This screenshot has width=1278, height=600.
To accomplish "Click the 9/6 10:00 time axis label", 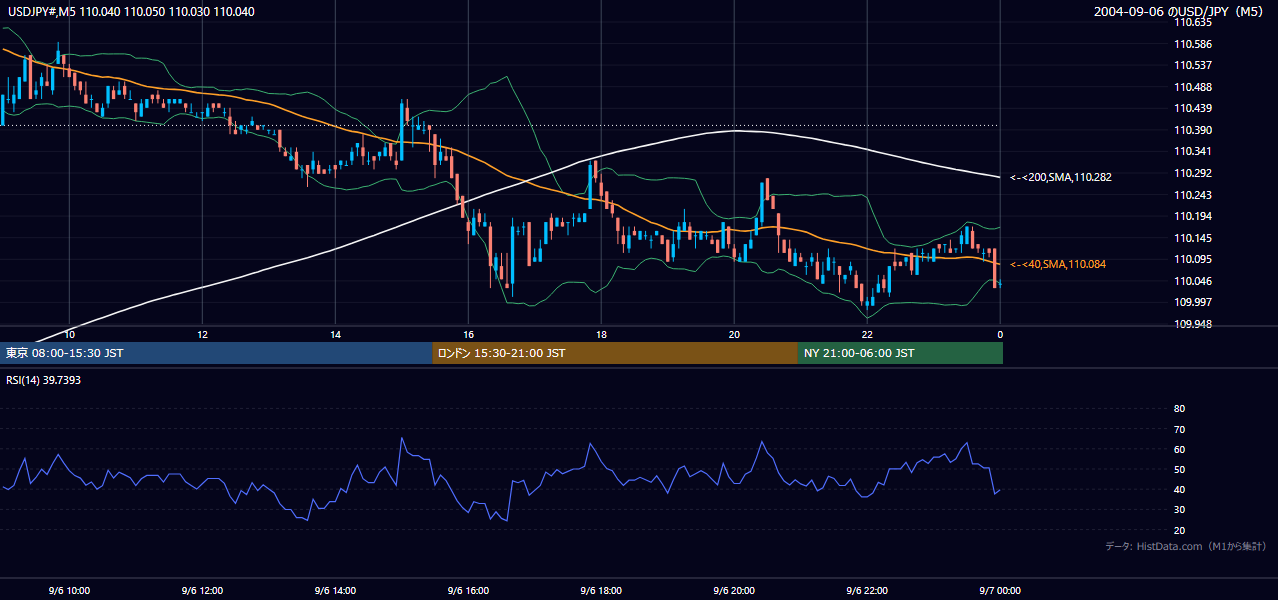I will click(69, 591).
